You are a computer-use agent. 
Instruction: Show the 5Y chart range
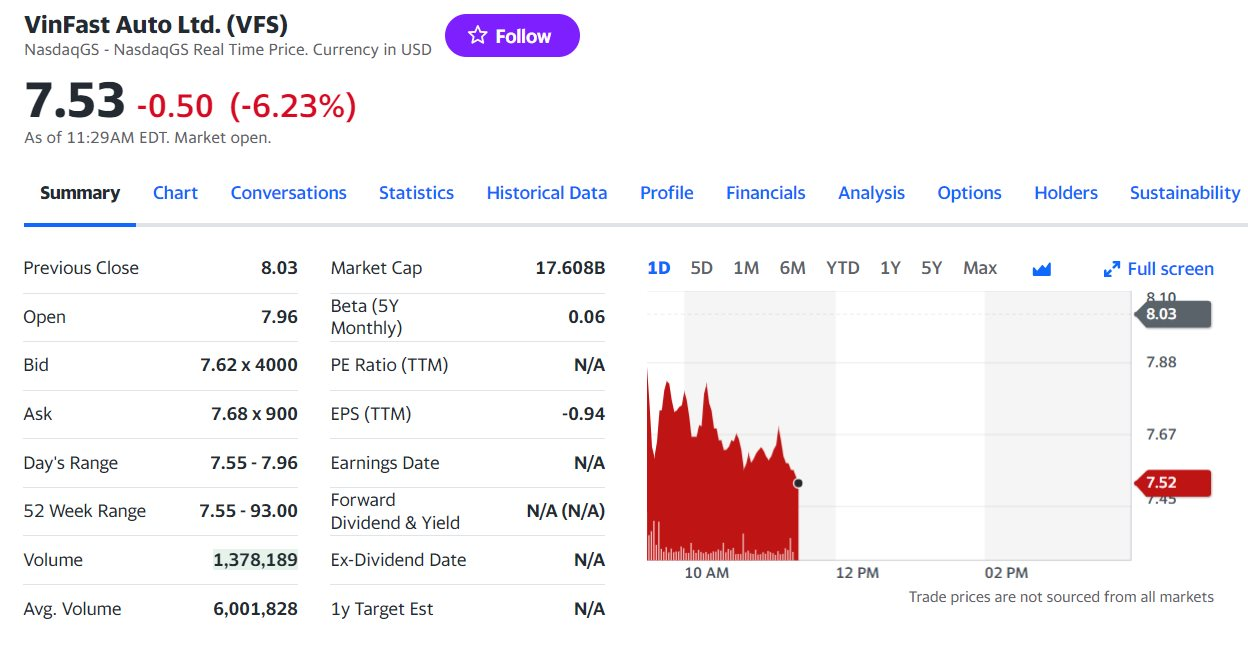pos(931,268)
